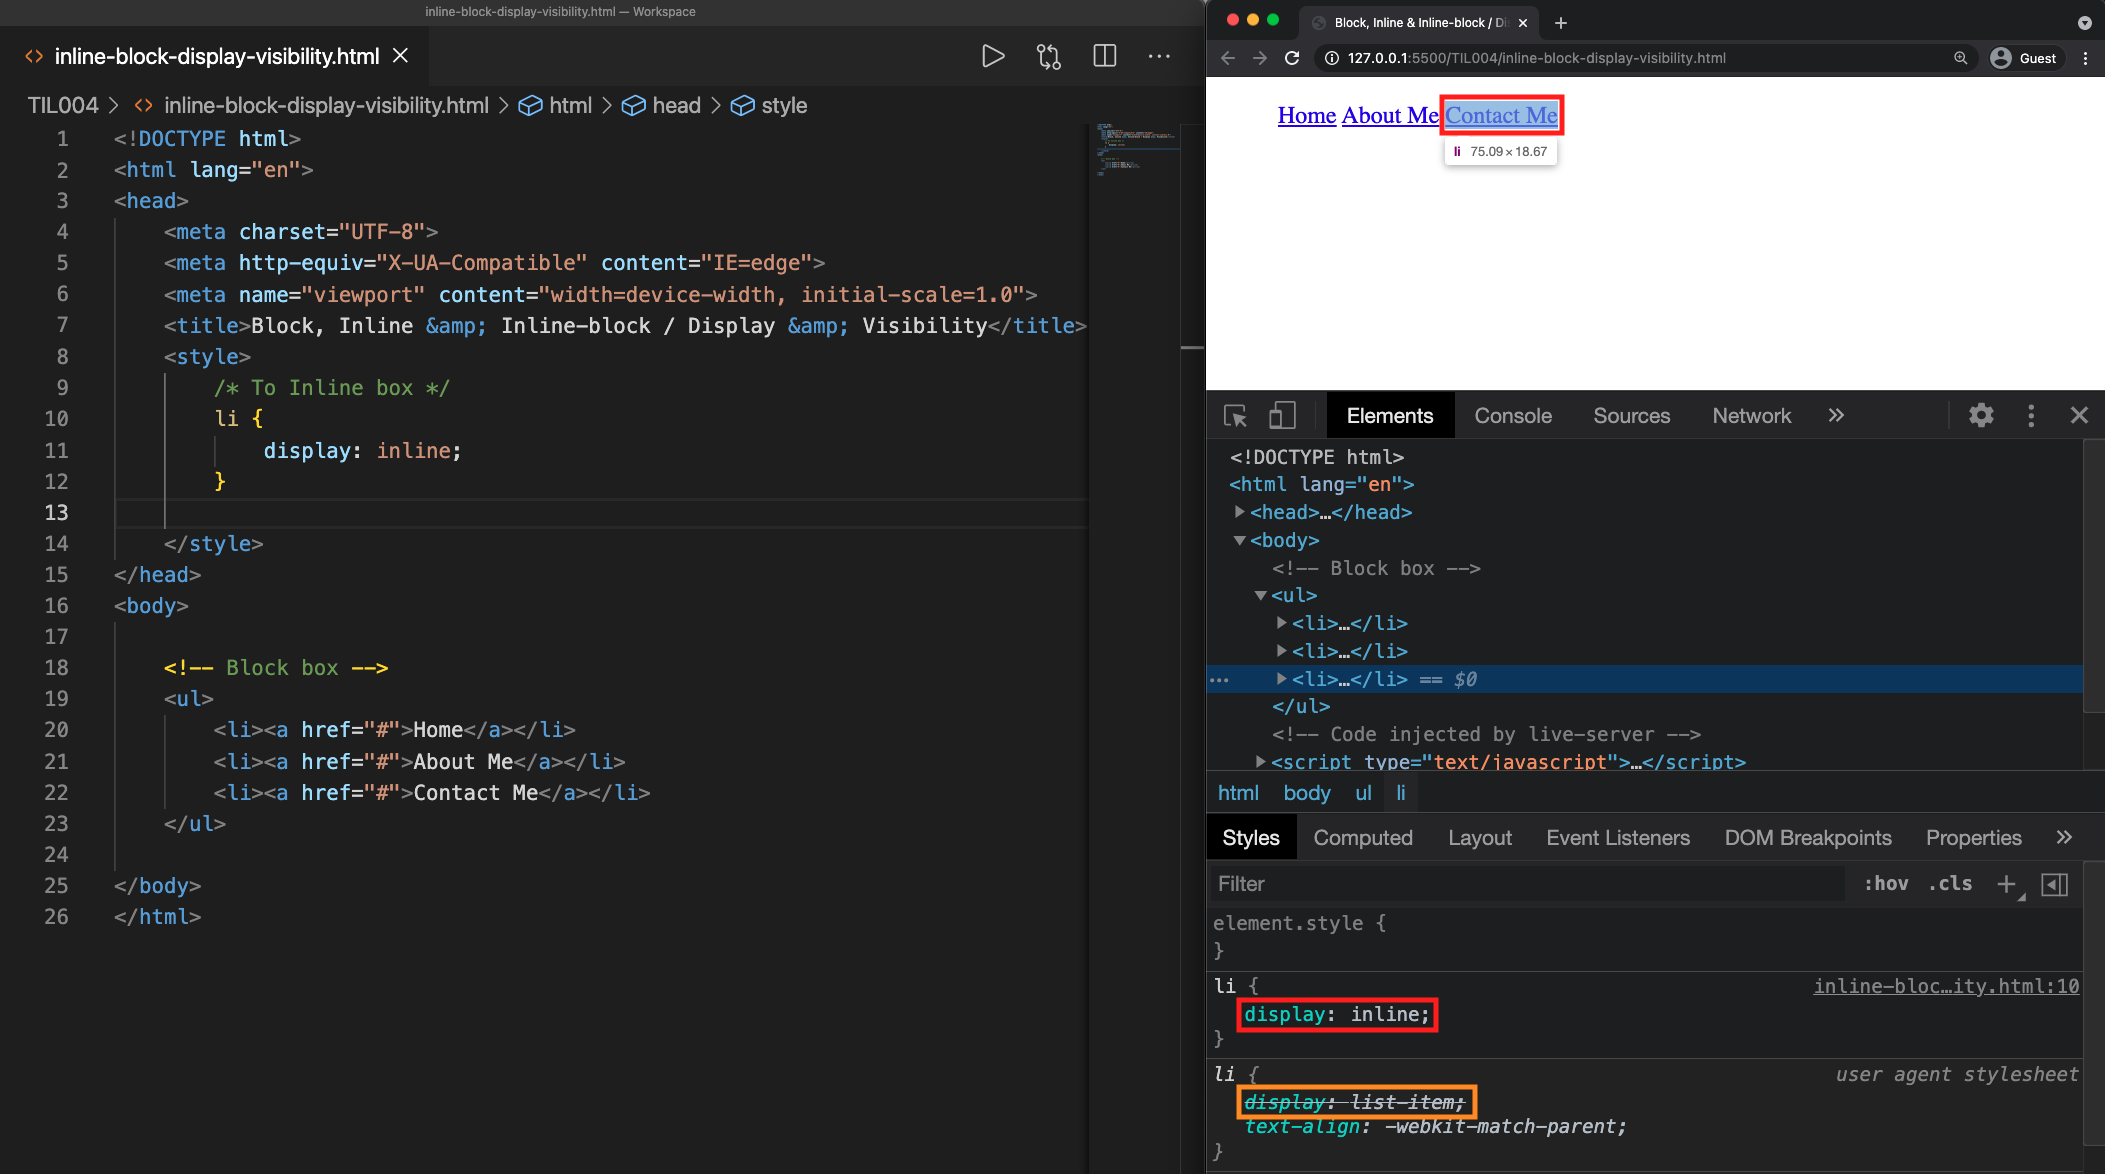The image size is (2105, 1174).
Task: Open the Computed styles tab
Action: pyautogui.click(x=1362, y=838)
